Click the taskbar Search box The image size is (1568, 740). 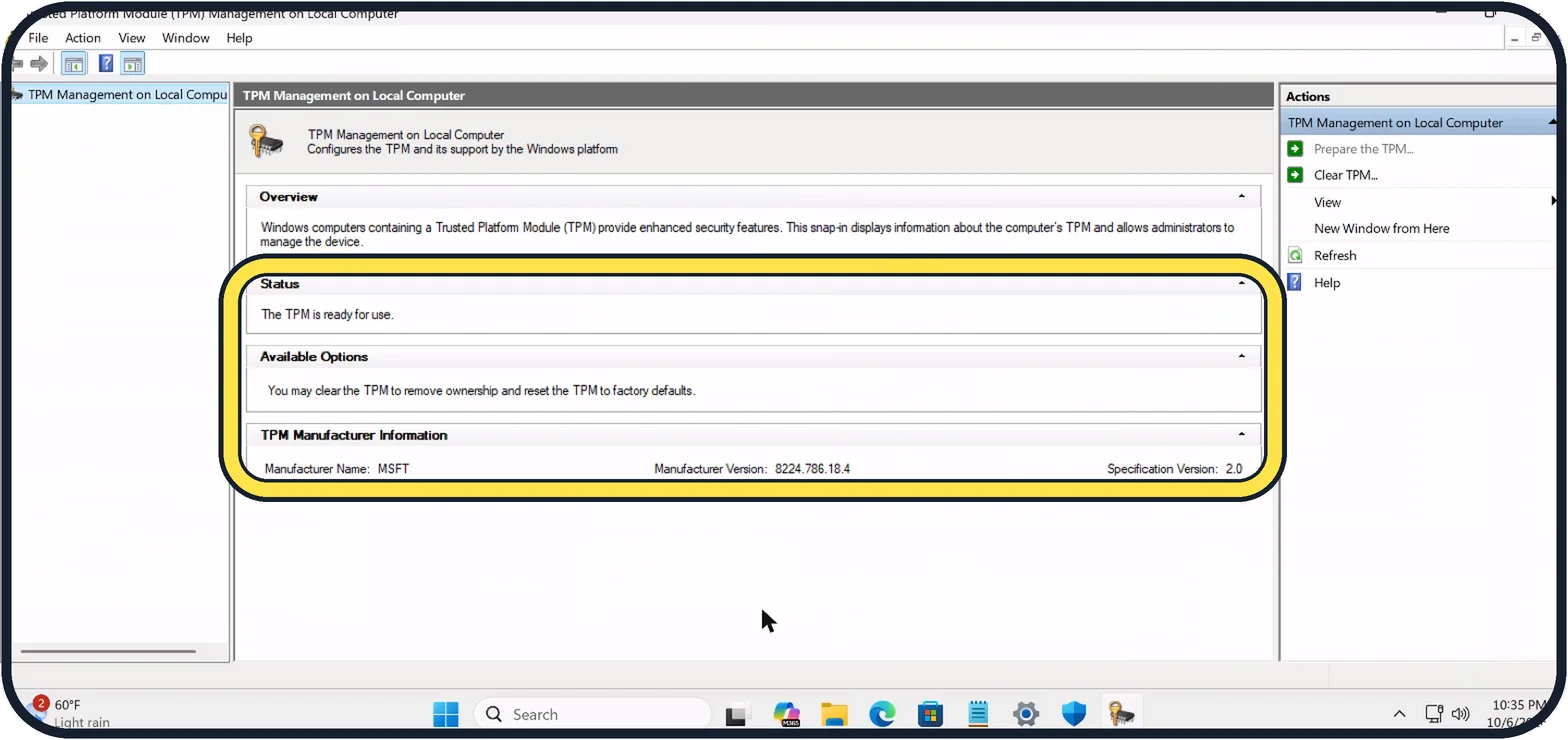pyautogui.click(x=593, y=714)
